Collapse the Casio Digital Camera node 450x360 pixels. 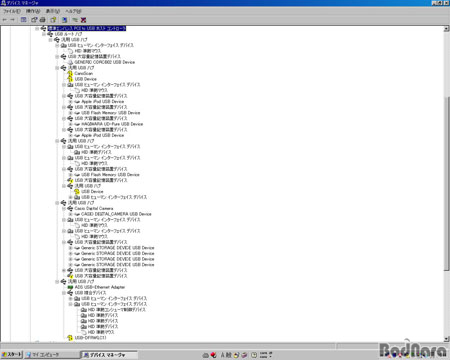pyautogui.click(x=64, y=208)
